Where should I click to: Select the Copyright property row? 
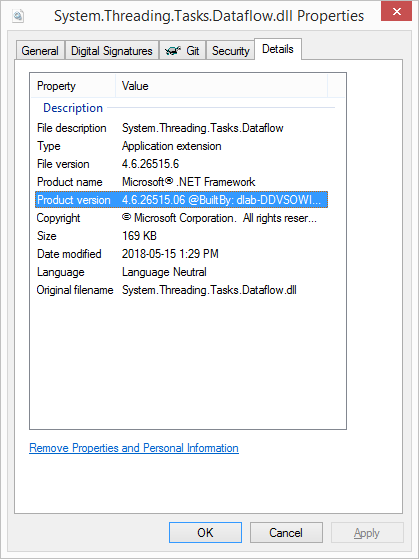[x=181, y=218]
